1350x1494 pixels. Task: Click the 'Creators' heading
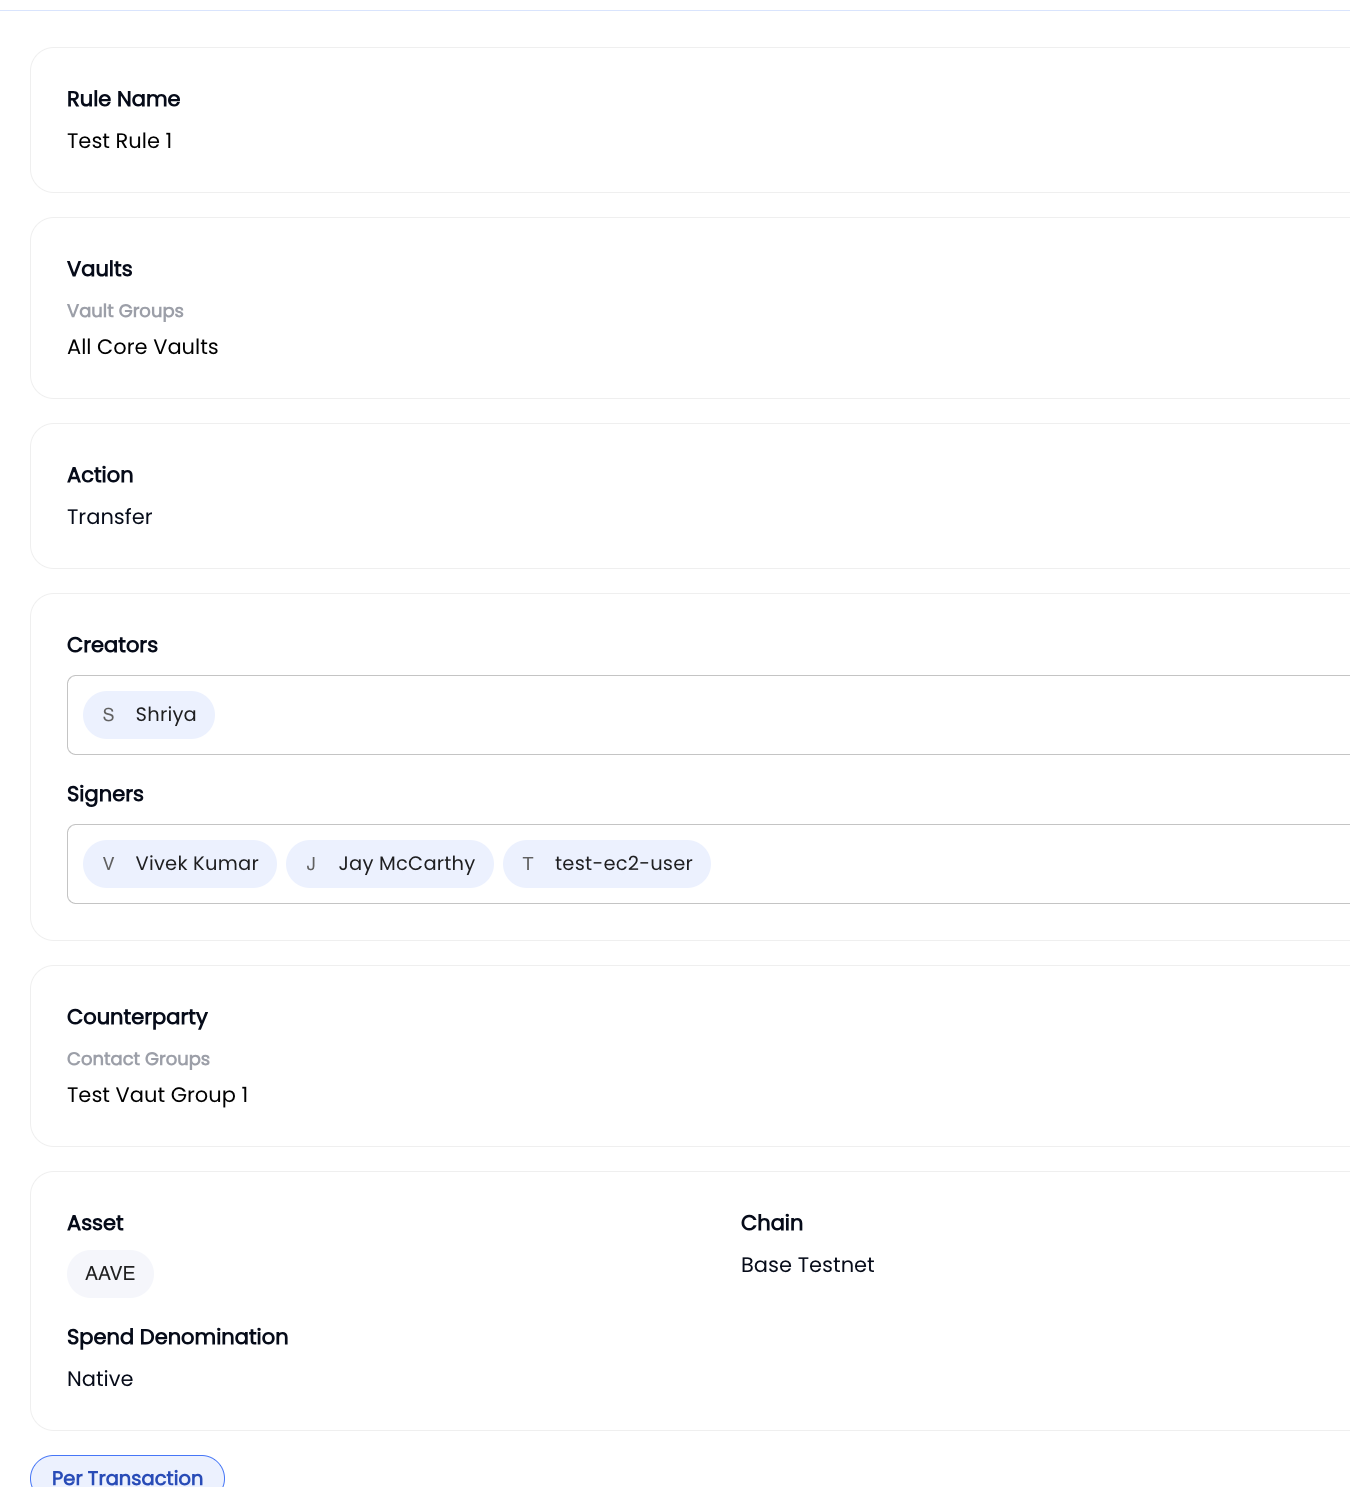112,645
